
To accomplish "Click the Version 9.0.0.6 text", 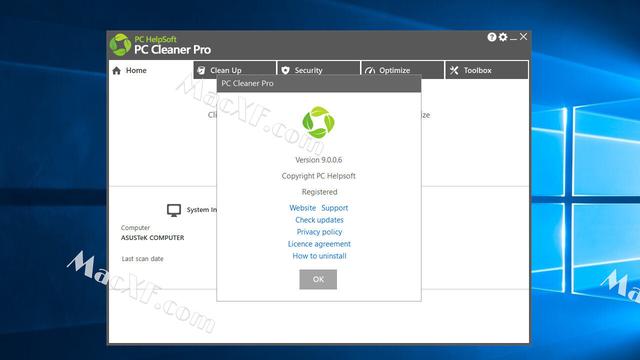I will (319, 160).
